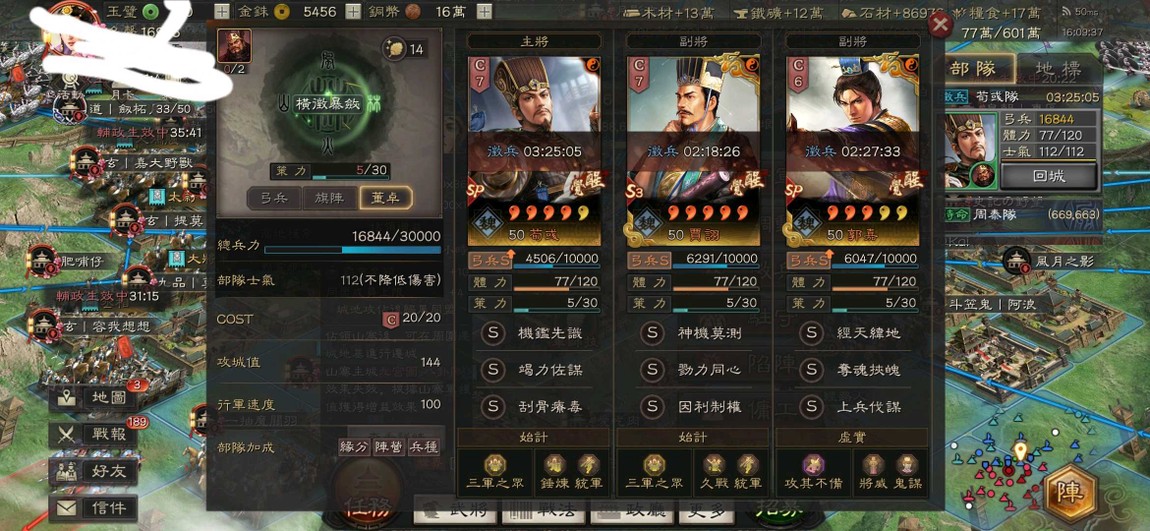Select the 弓兵 troop type option
Image resolution: width=1150 pixels, height=531 pixels.
pos(274,197)
